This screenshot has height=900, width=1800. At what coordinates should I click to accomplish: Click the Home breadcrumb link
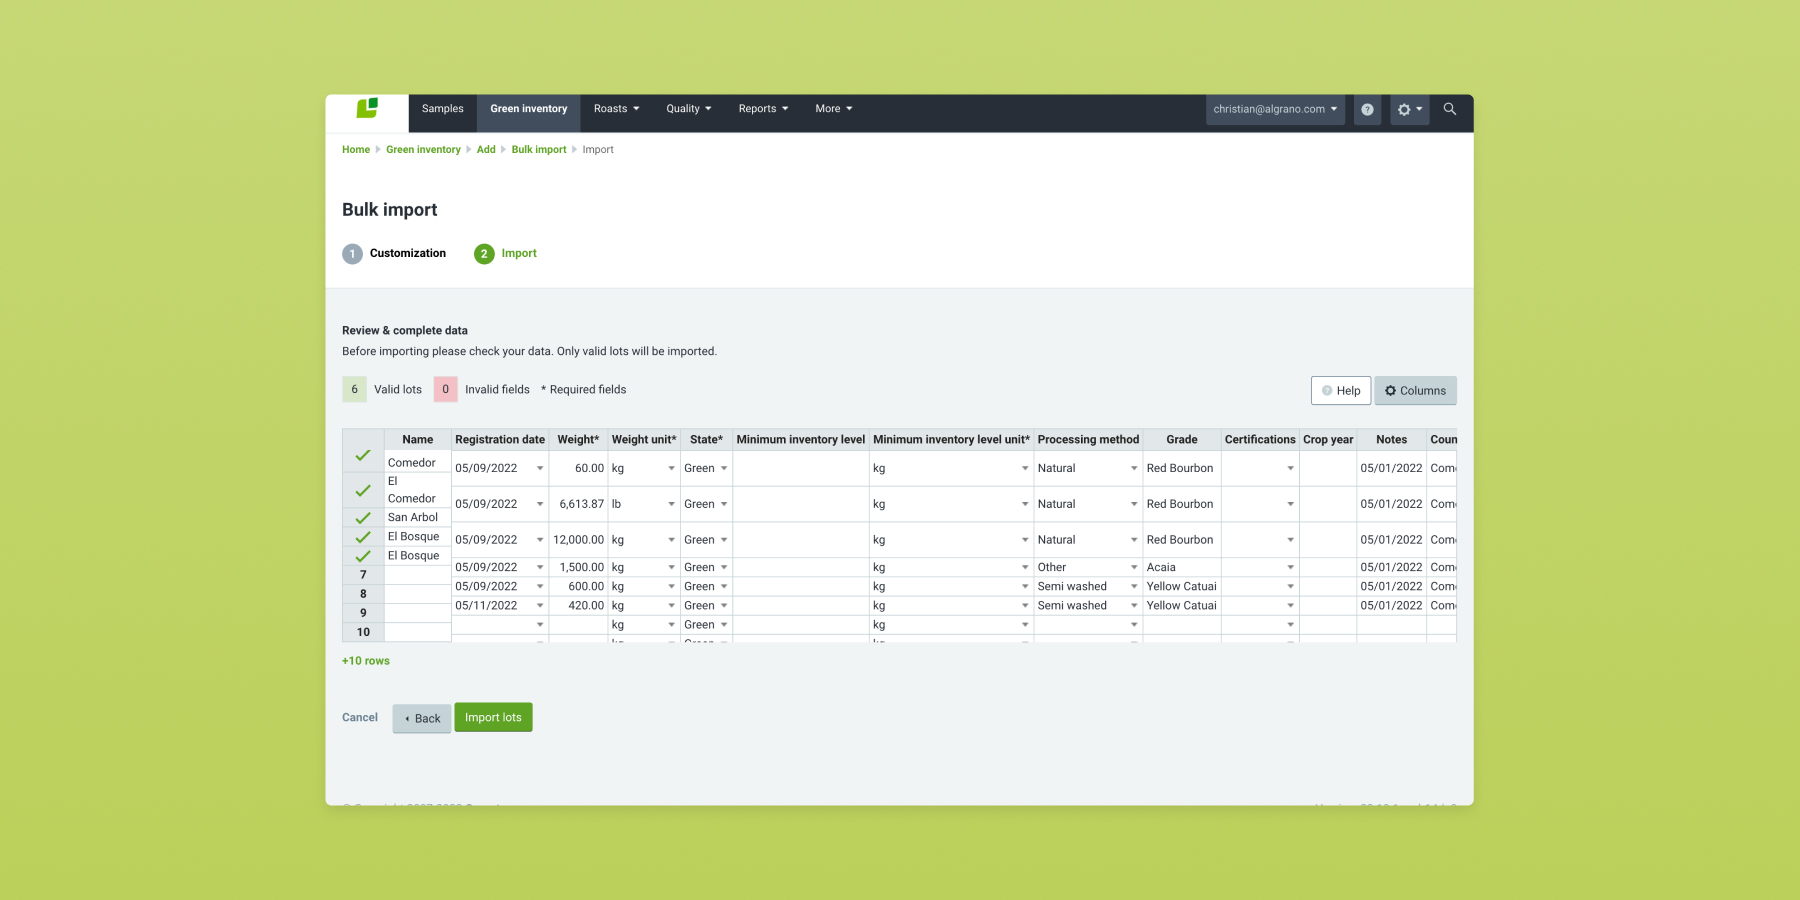coord(356,150)
